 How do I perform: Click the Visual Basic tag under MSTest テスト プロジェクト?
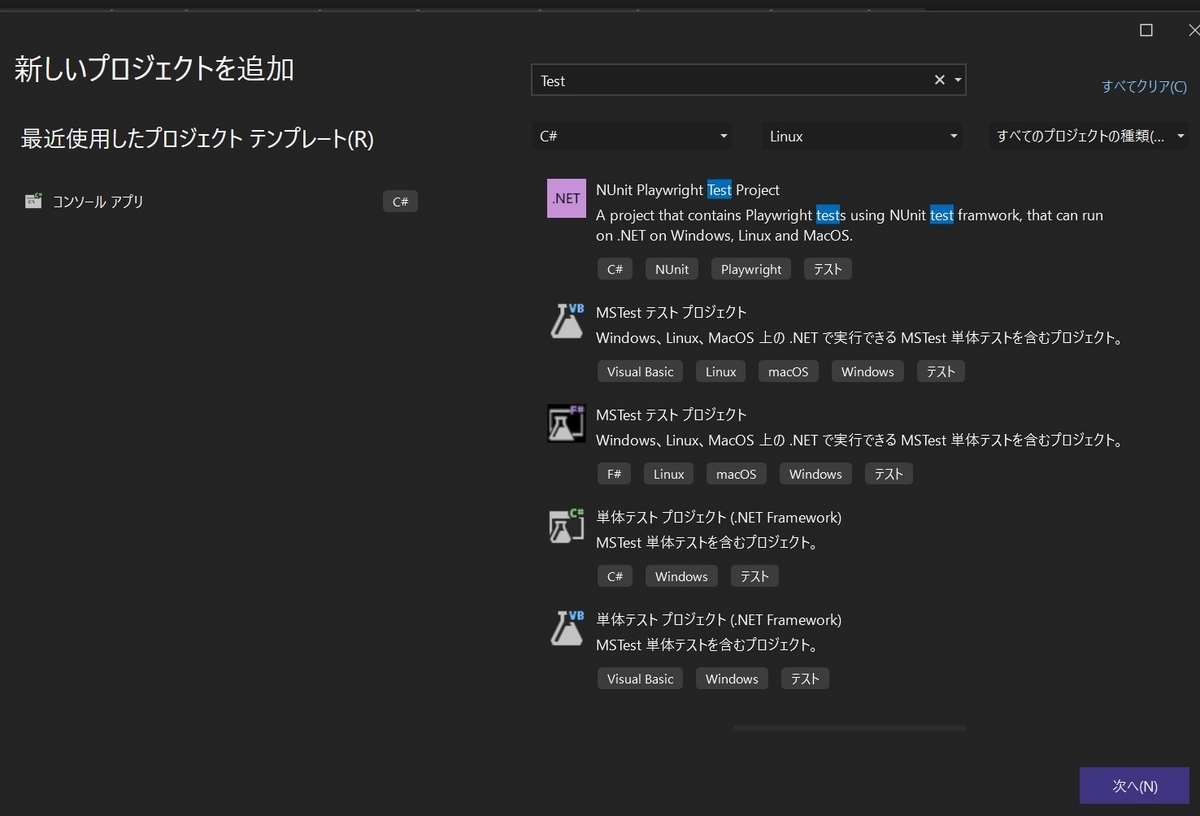tap(640, 371)
